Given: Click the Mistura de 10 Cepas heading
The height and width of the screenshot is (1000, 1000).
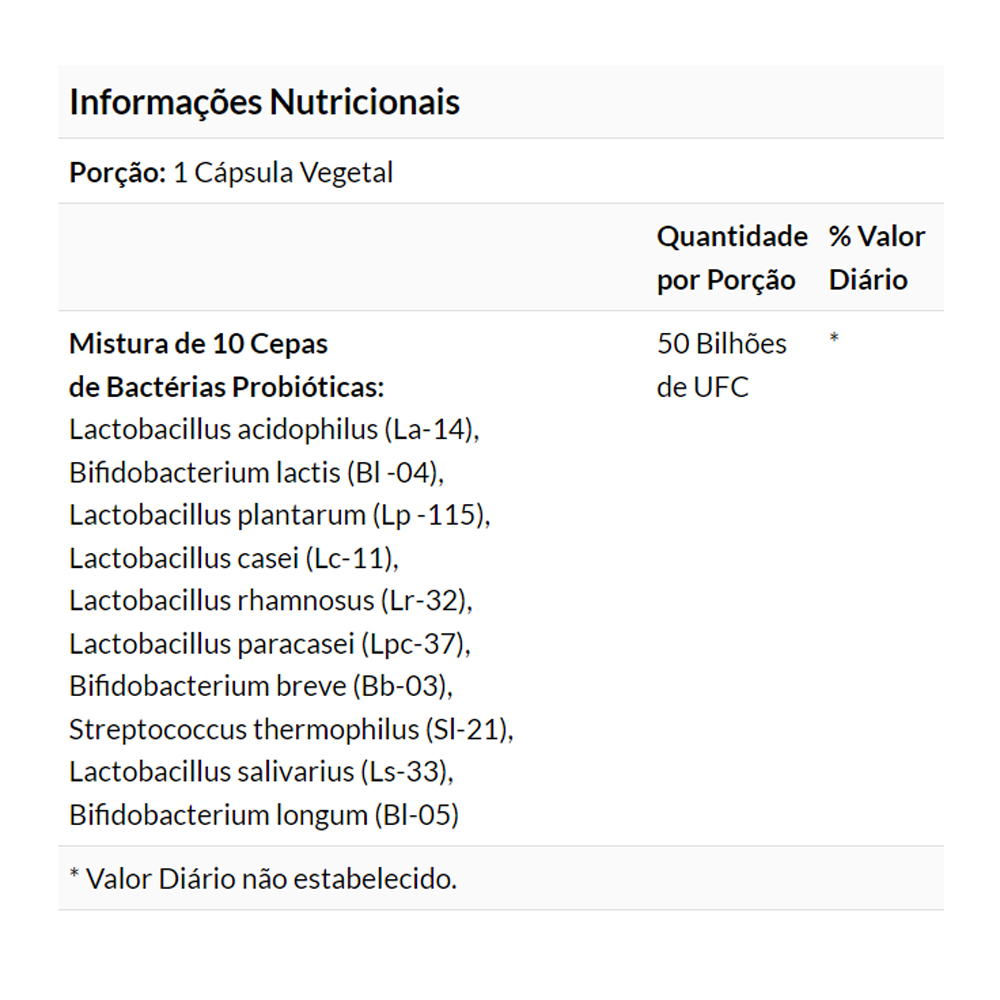Looking at the screenshot, I should tap(198, 344).
